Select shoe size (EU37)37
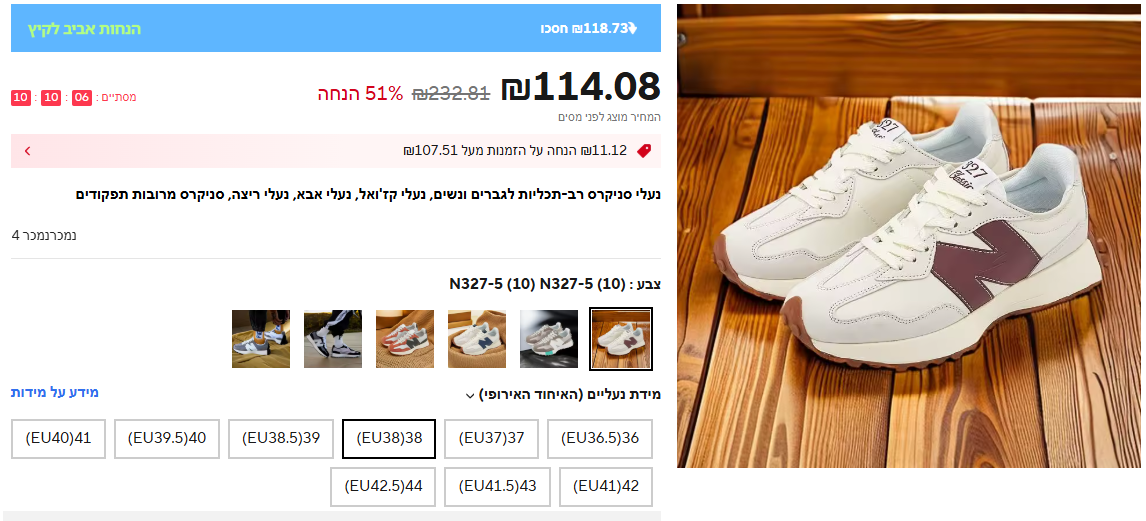Image resolution: width=1146 pixels, height=521 pixels. click(x=491, y=438)
